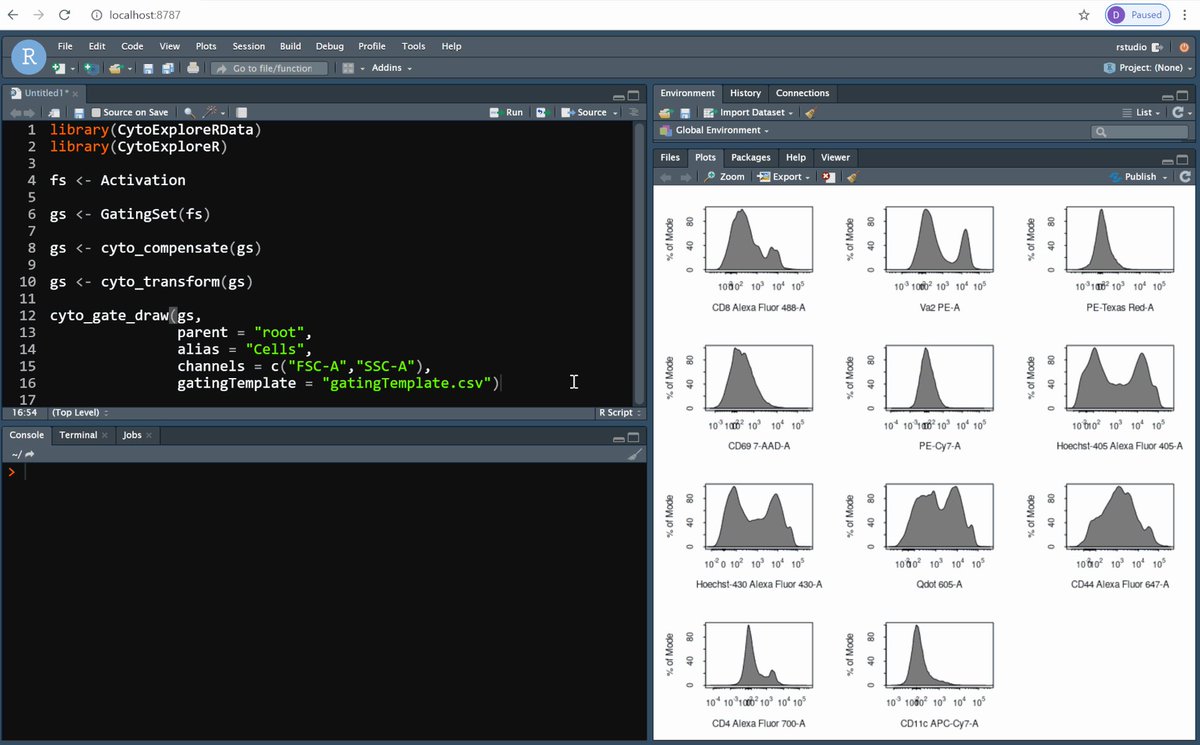Click the rstudio sign out icon
1200x745 pixels.
(1158, 46)
